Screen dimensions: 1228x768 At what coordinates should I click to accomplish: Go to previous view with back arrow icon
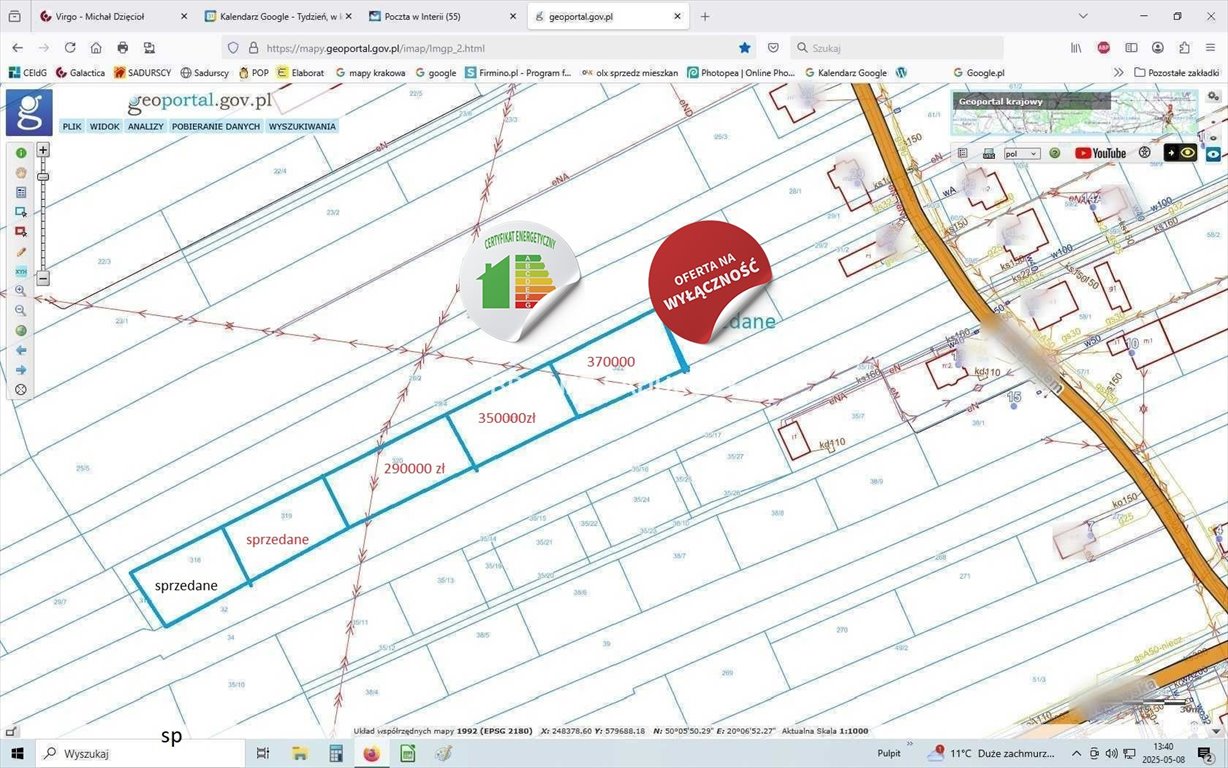[20, 350]
